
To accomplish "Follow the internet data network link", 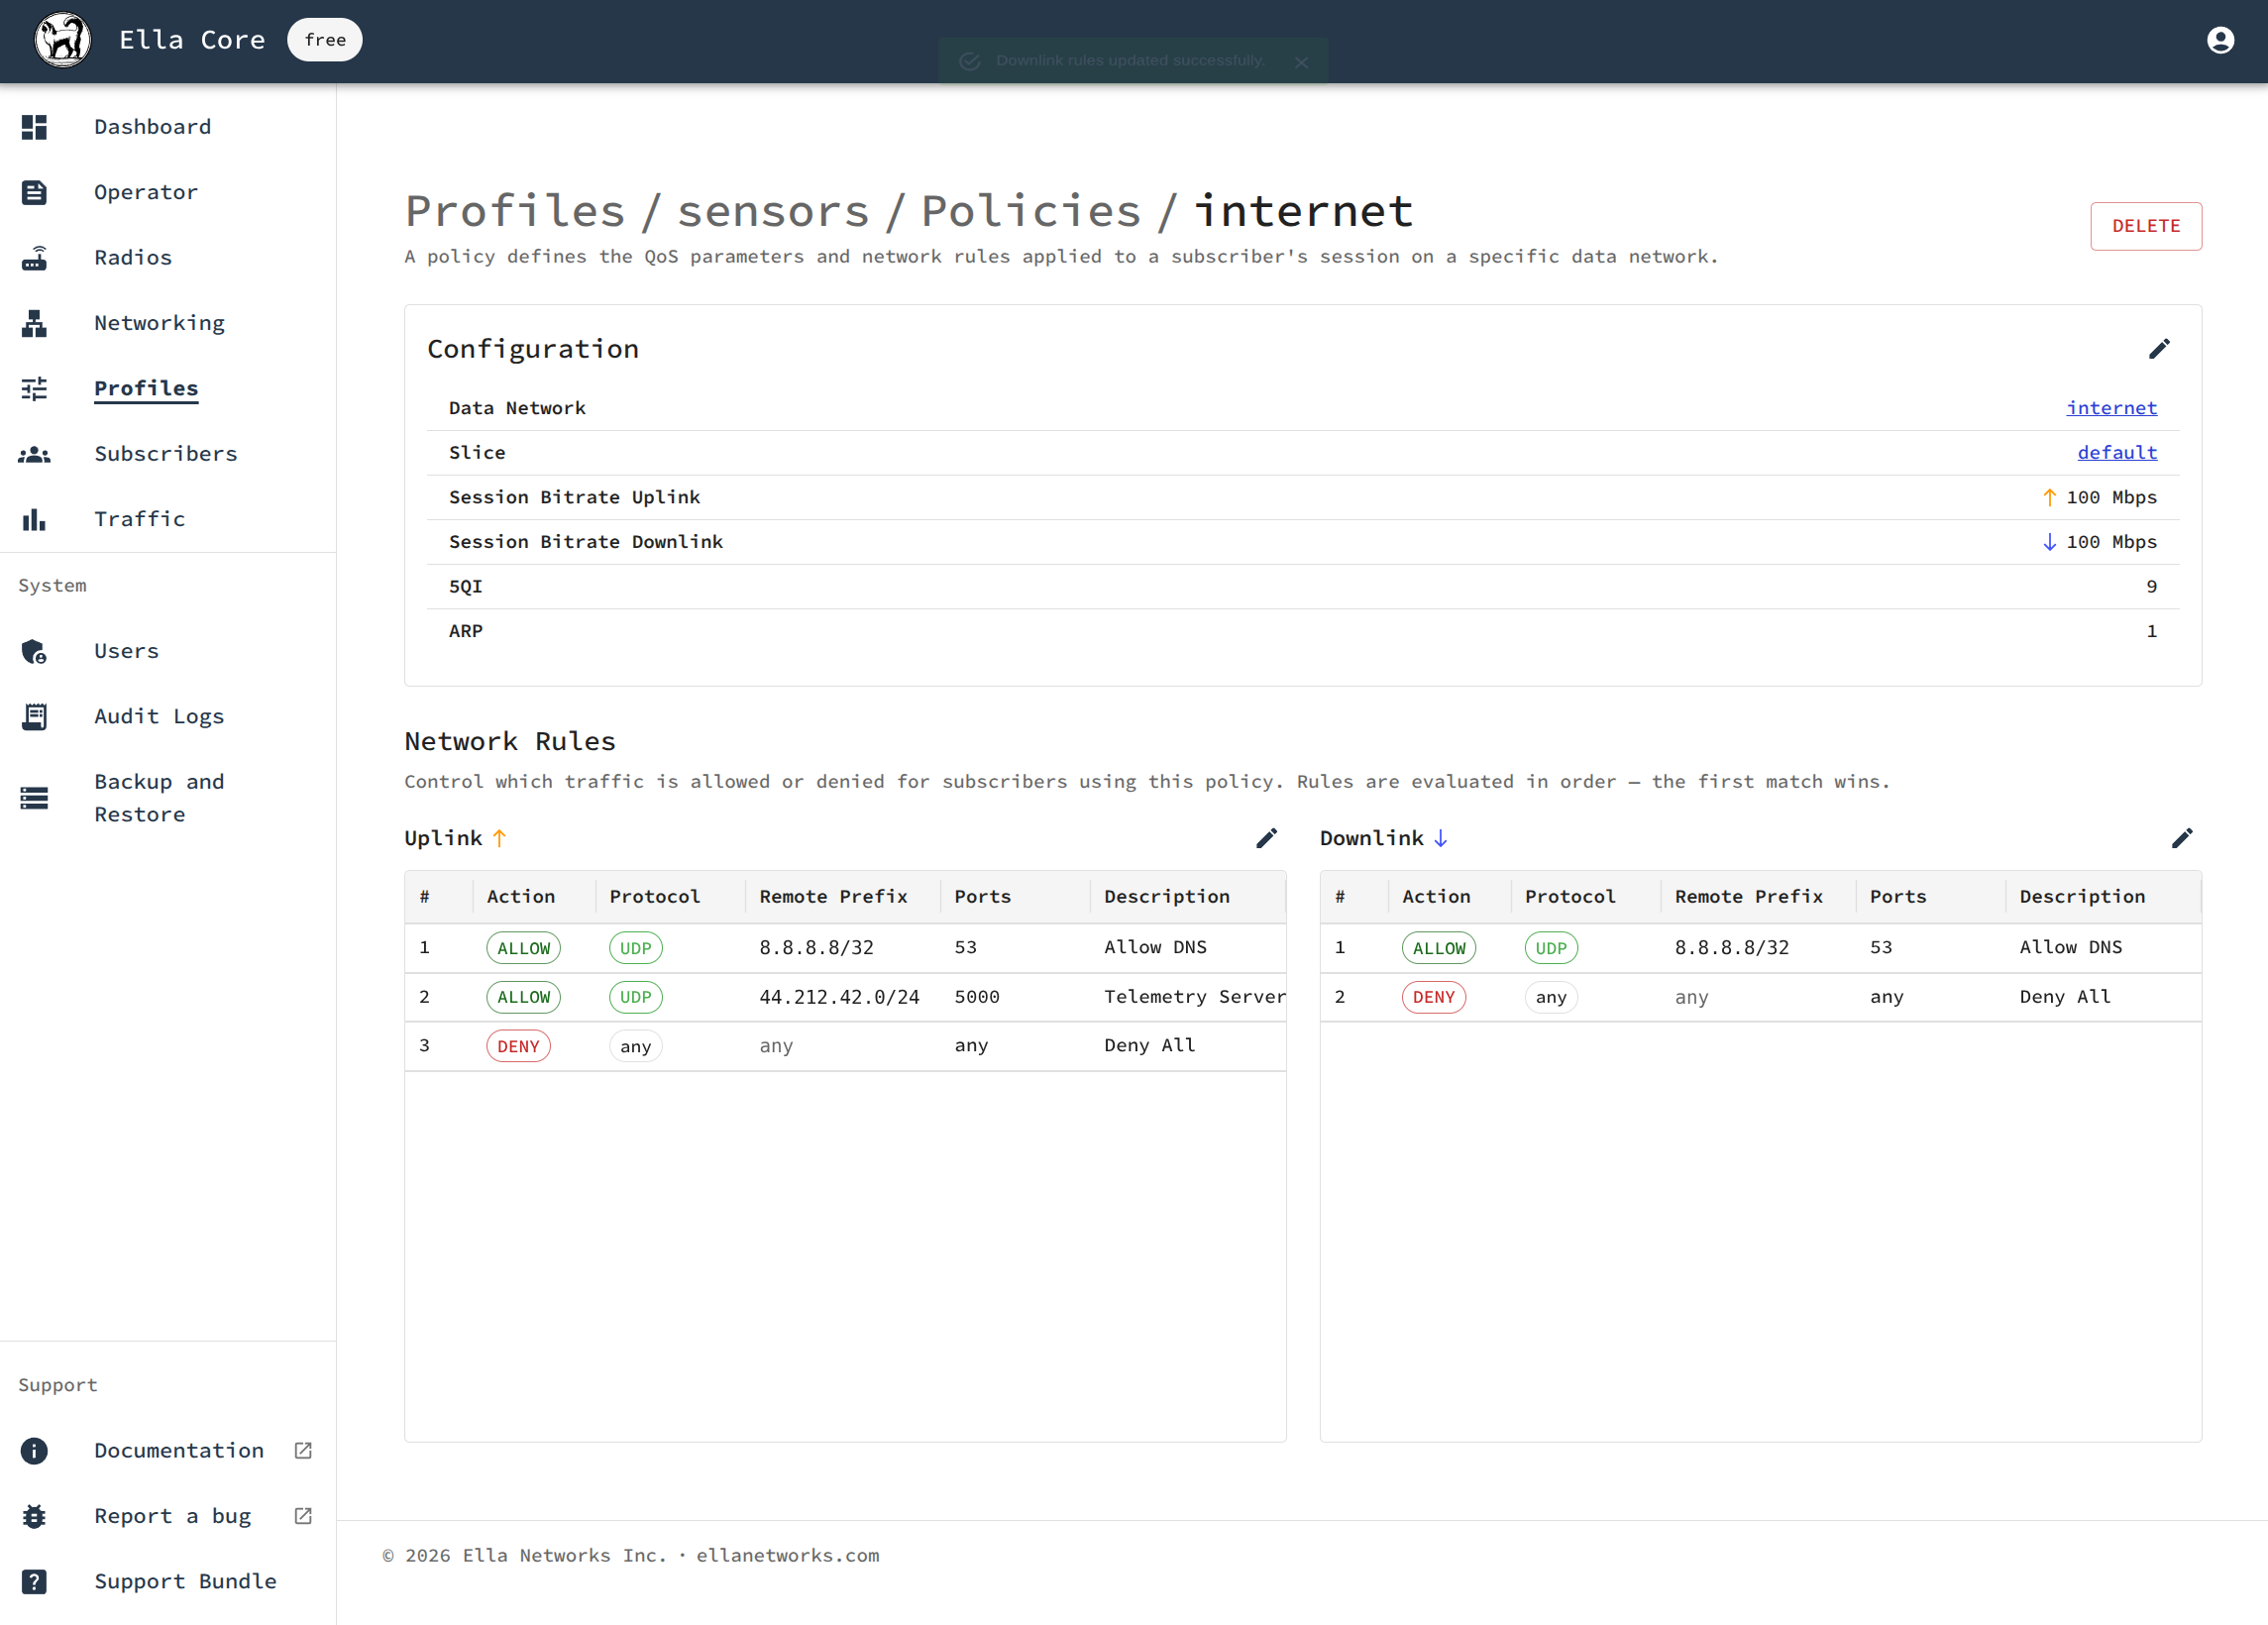I will click(2112, 408).
